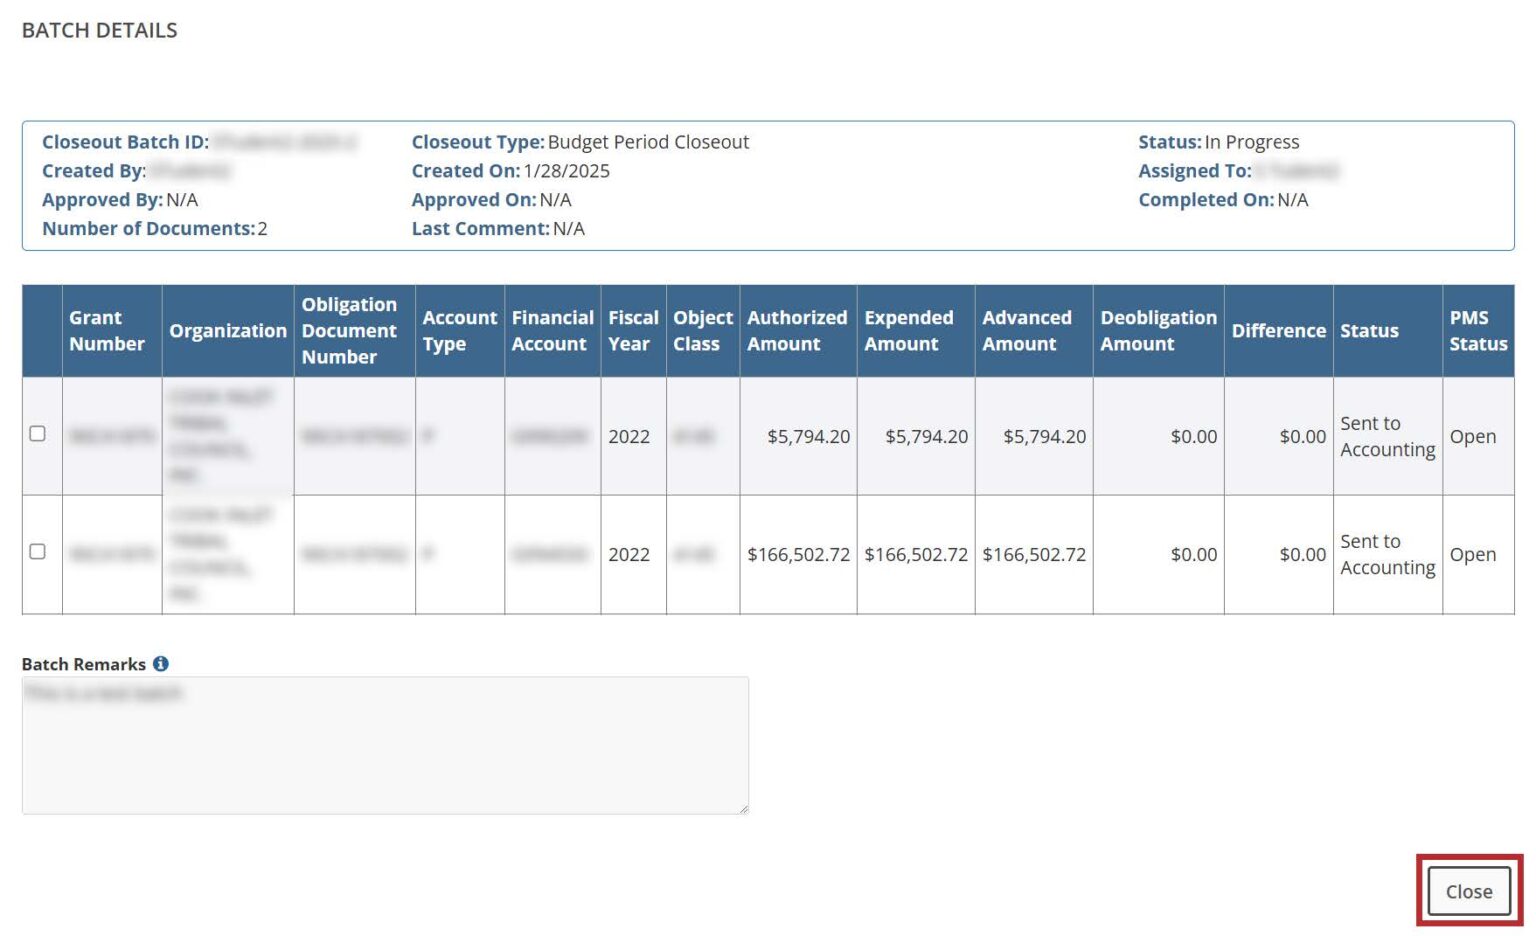This screenshot has width=1536, height=936.
Task: Click the table's Status column header
Action: (x=1369, y=331)
